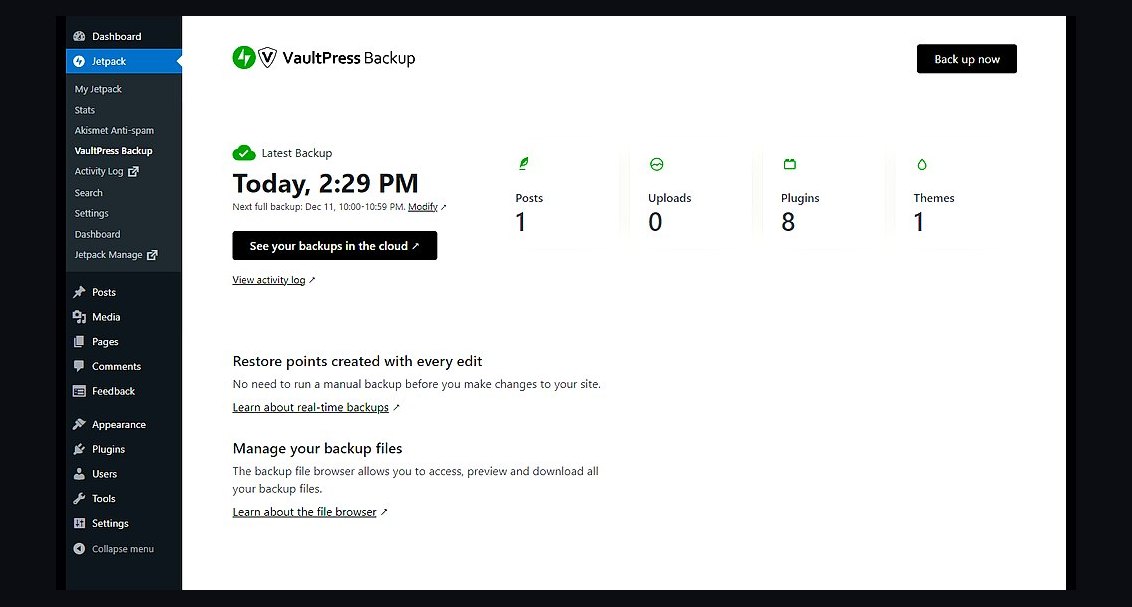Image resolution: width=1132 pixels, height=607 pixels.
Task: Click the Users person icon
Action: pos(79,474)
